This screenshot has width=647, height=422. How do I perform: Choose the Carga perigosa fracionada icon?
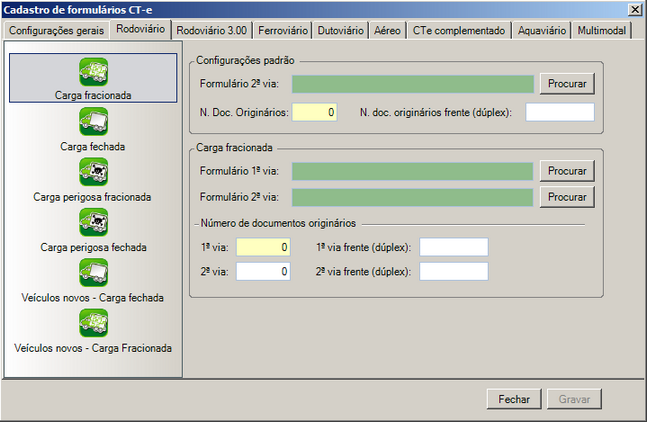click(x=93, y=172)
